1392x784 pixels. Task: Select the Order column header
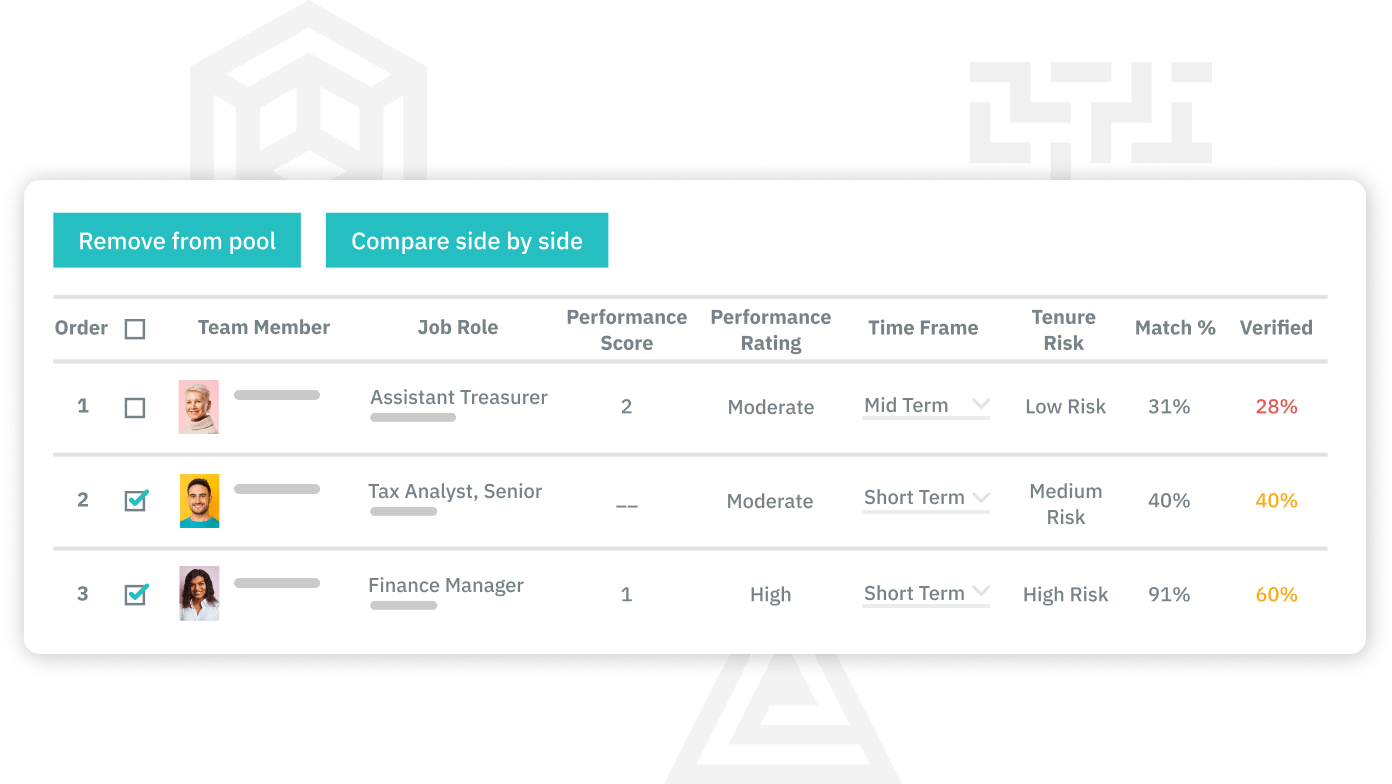pyautogui.click(x=81, y=328)
